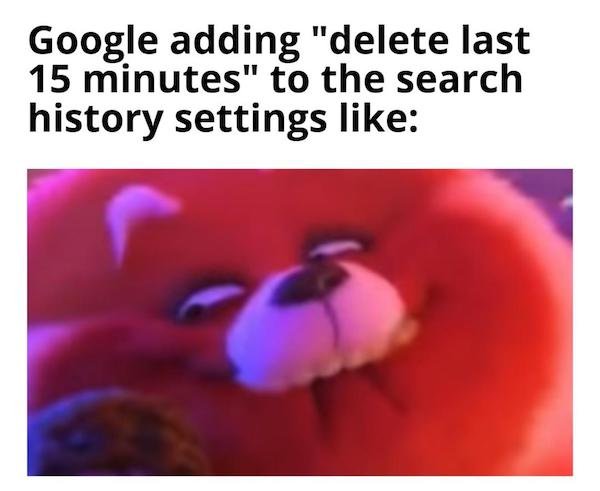Click the word "adding" in the caption
Viewport: 600px width, 491px height.
point(235,41)
